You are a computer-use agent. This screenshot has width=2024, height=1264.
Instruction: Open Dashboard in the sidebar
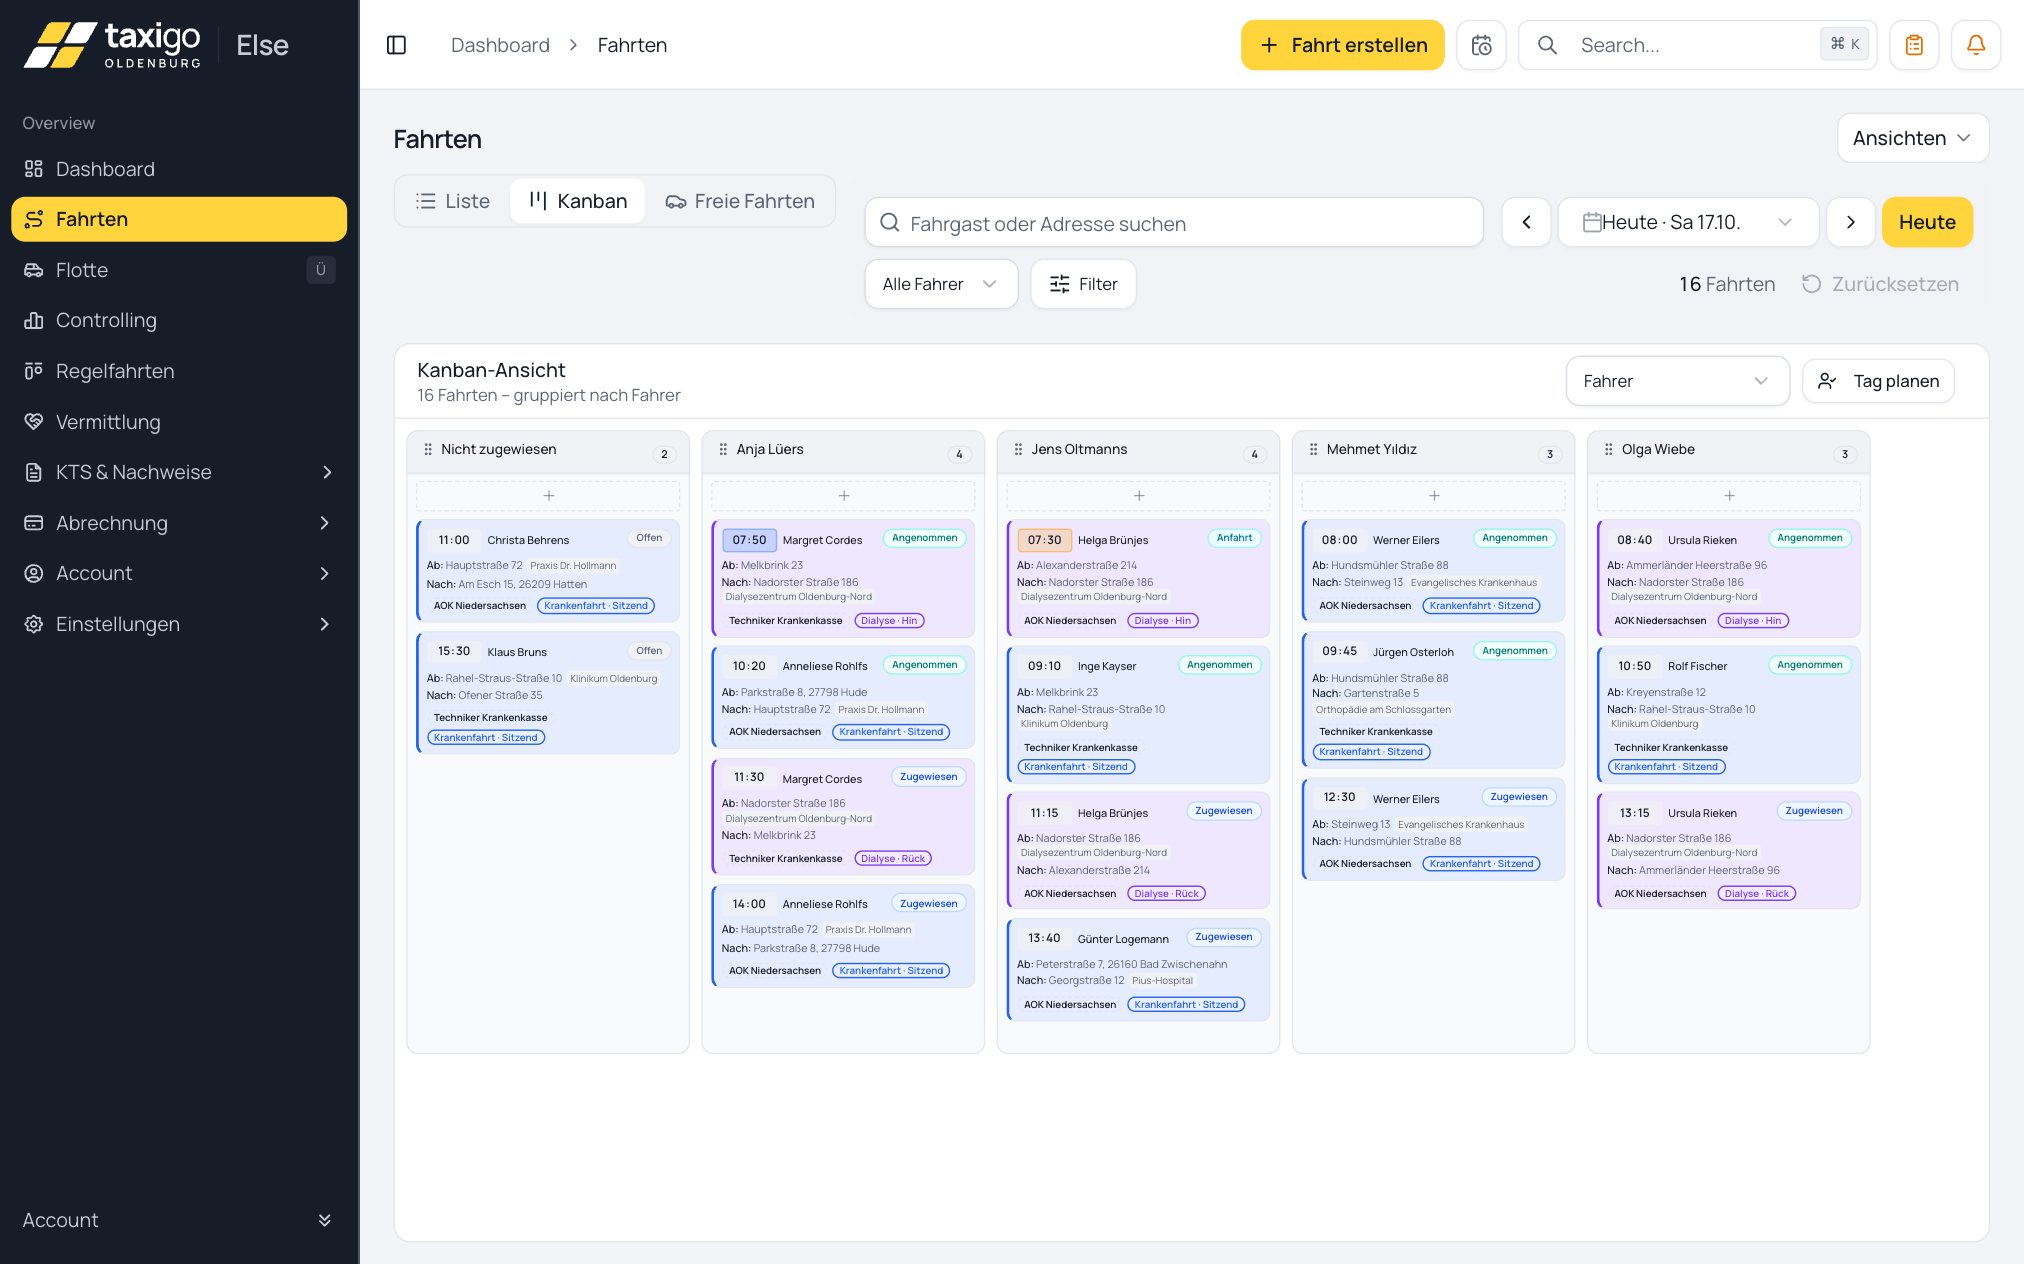pyautogui.click(x=179, y=169)
